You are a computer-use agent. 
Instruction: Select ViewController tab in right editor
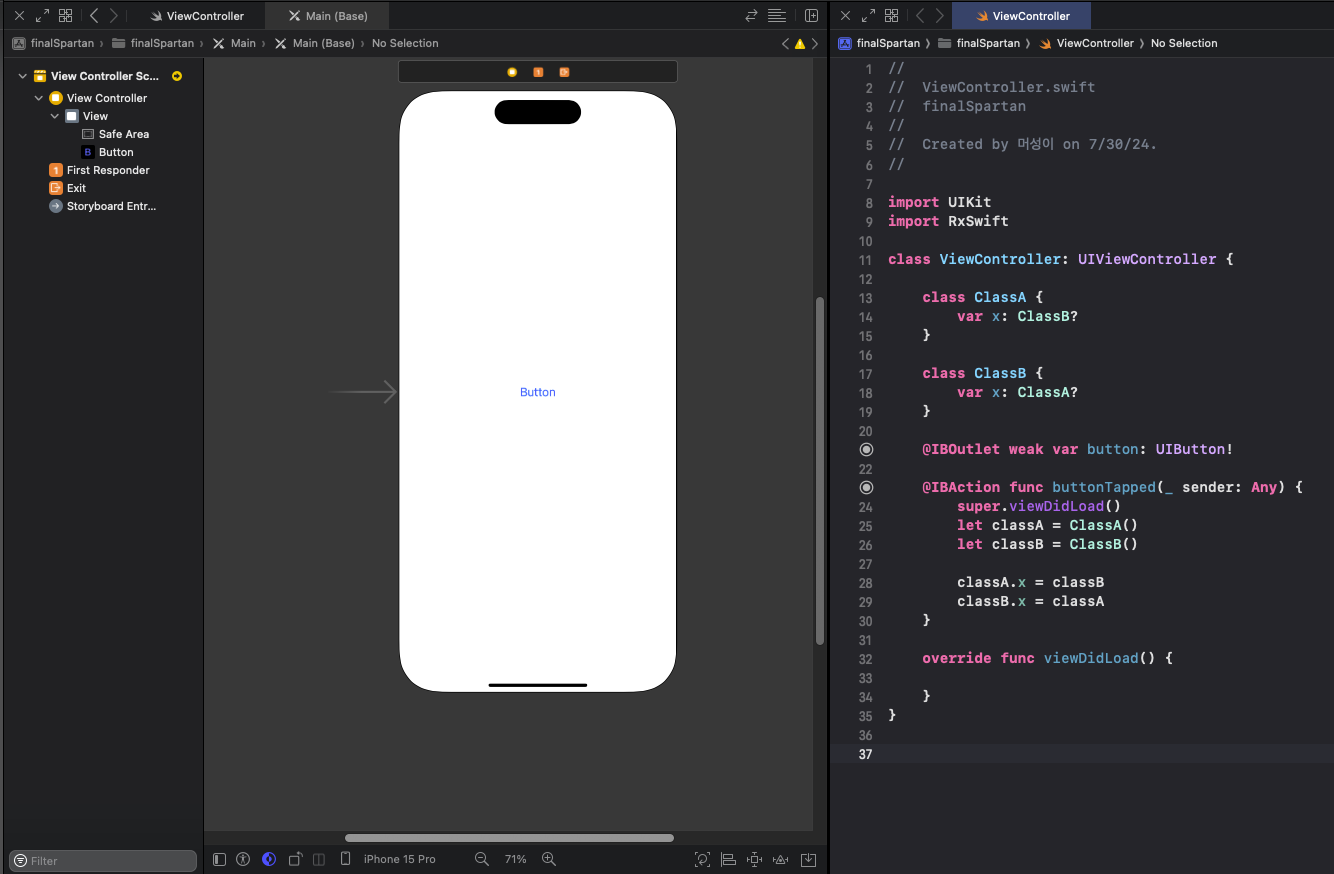pyautogui.click(x=1021, y=16)
